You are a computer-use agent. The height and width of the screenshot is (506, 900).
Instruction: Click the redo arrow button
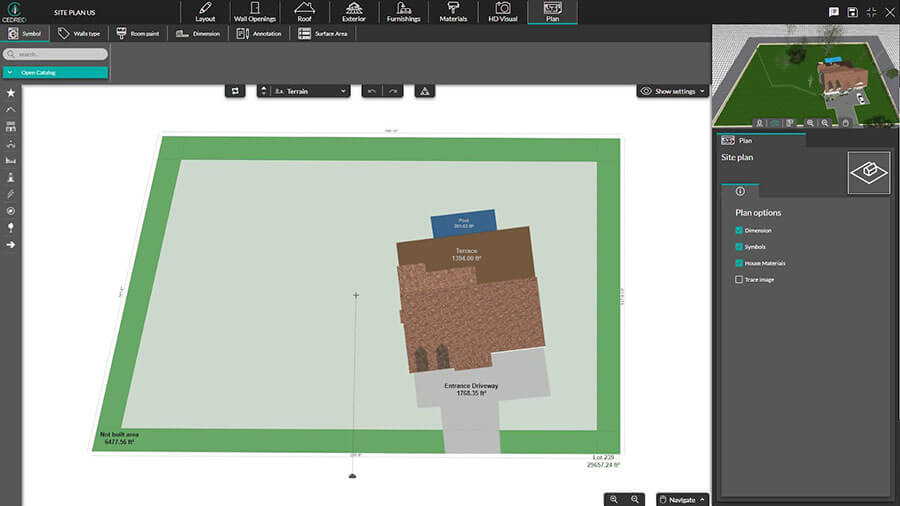(x=394, y=91)
